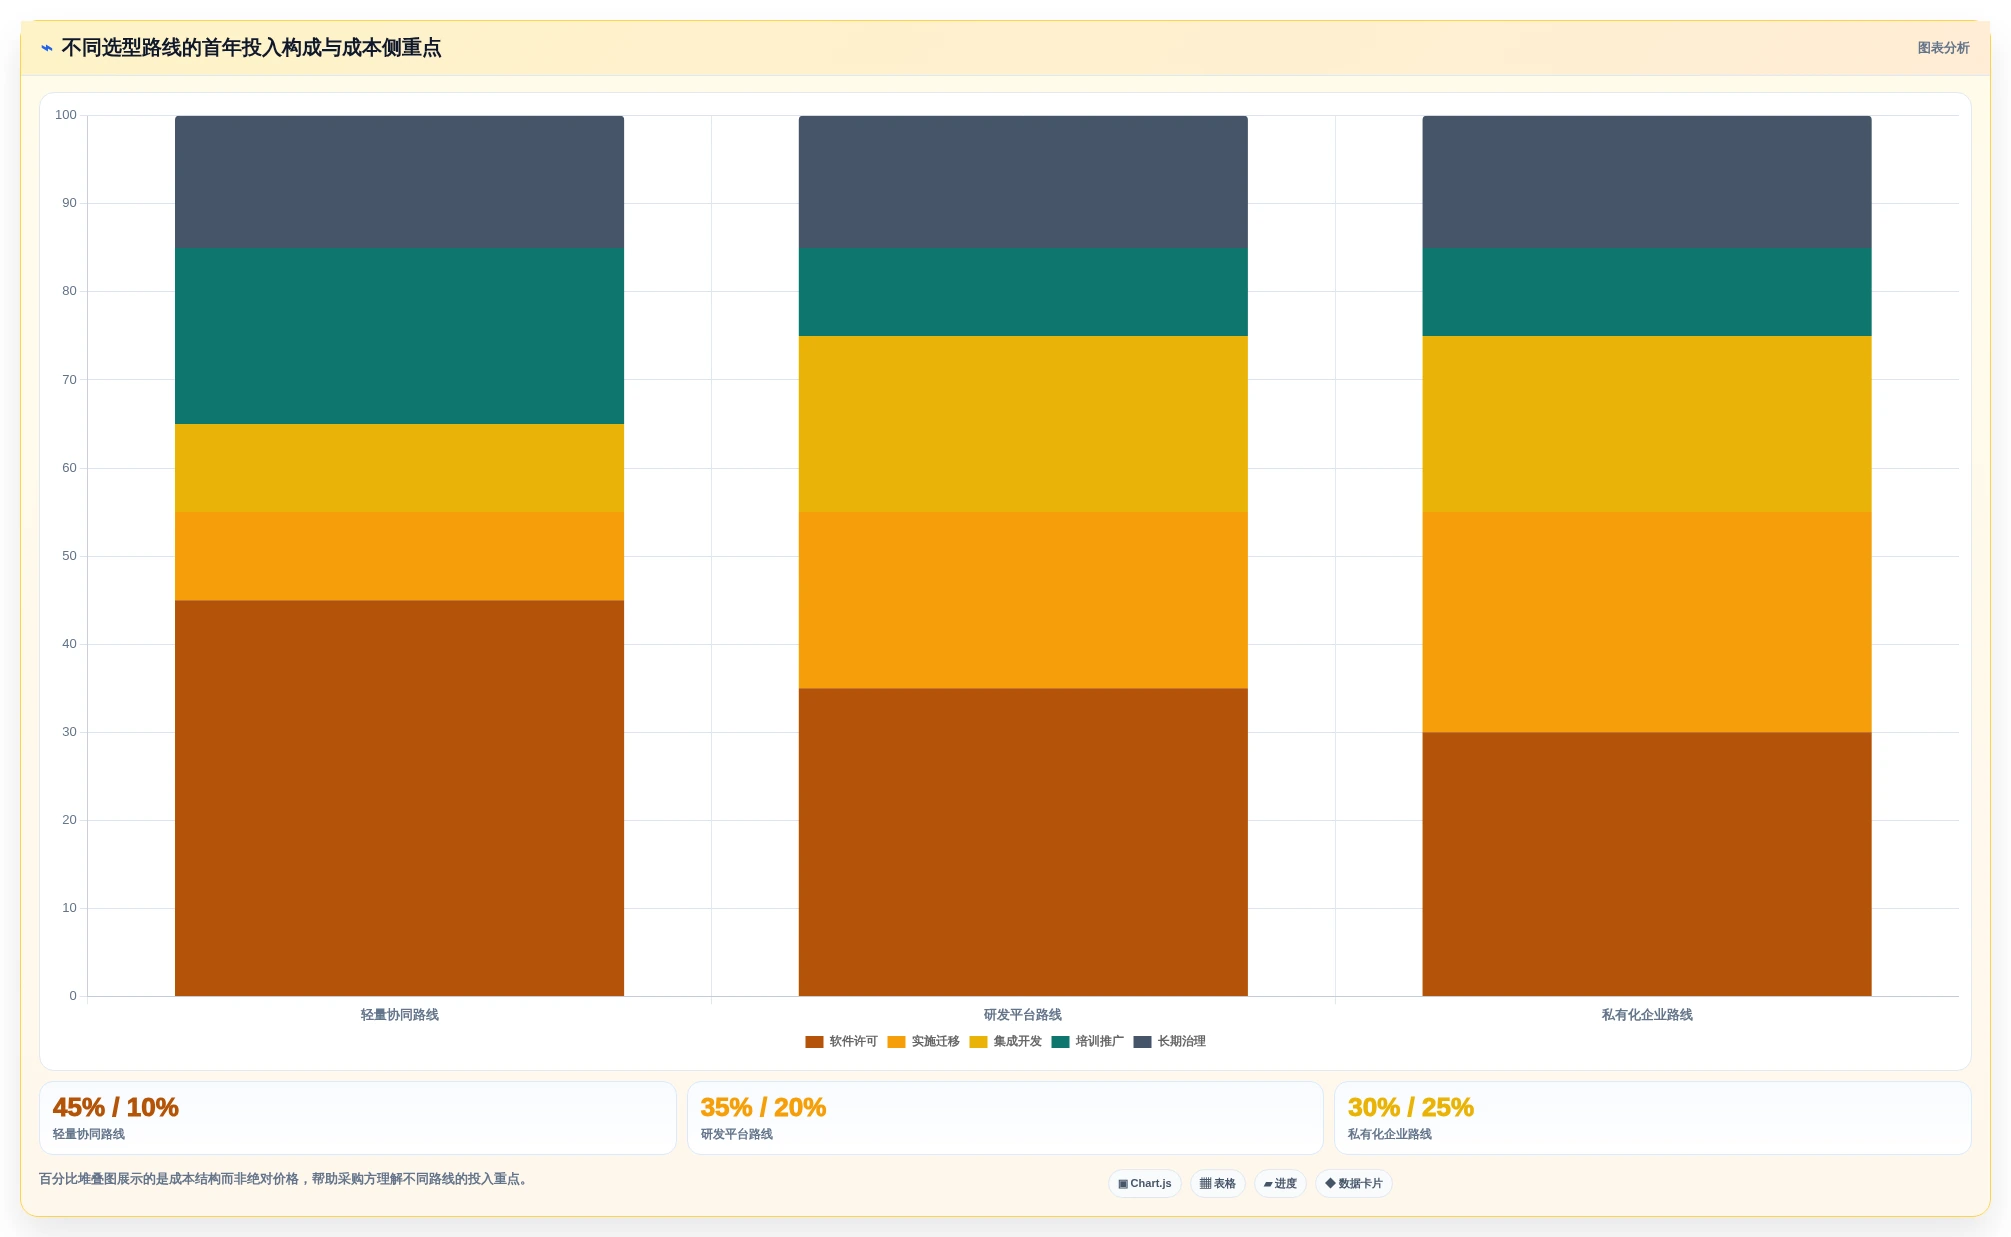Open the 数据卡片 chip
This screenshot has width=2011, height=1237.
tap(1354, 1183)
